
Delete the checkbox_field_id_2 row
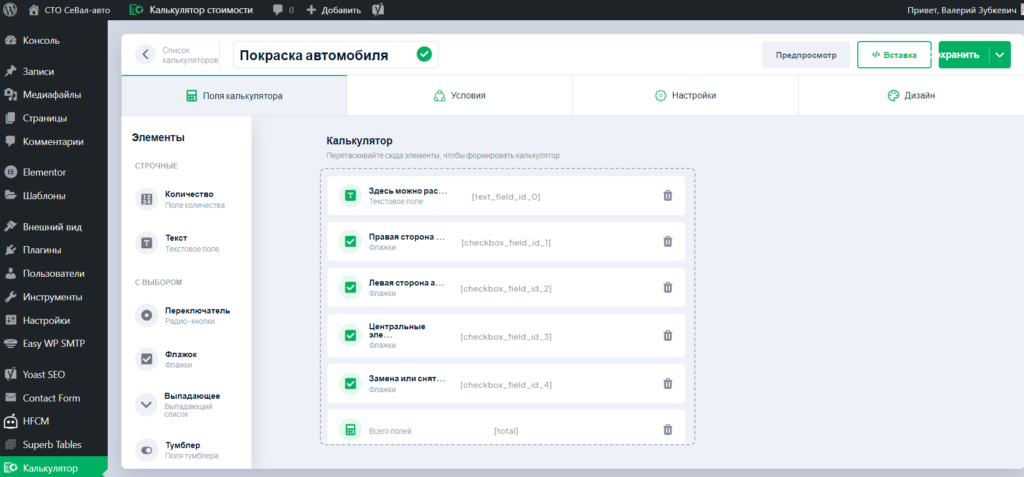click(x=667, y=288)
